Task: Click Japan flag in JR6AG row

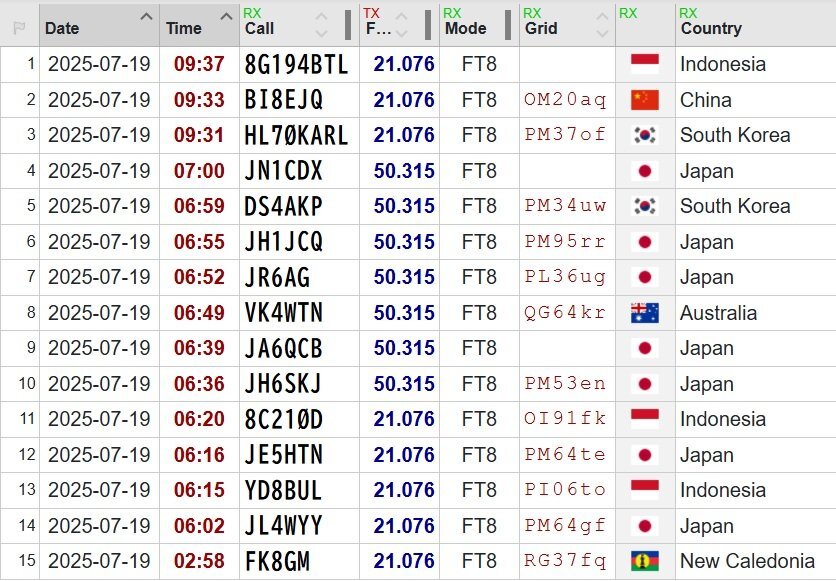Action: tap(645, 277)
